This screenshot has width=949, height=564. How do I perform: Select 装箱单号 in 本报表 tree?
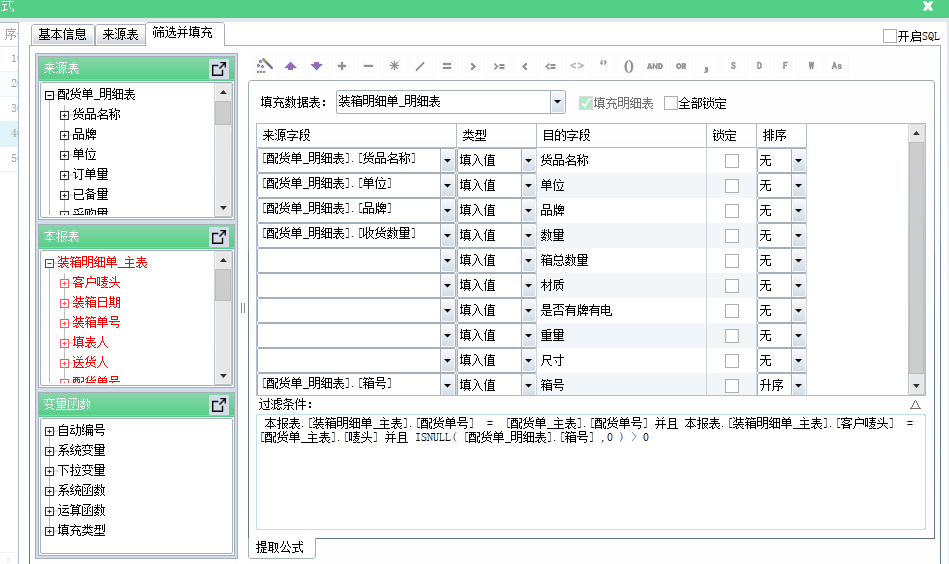96,323
